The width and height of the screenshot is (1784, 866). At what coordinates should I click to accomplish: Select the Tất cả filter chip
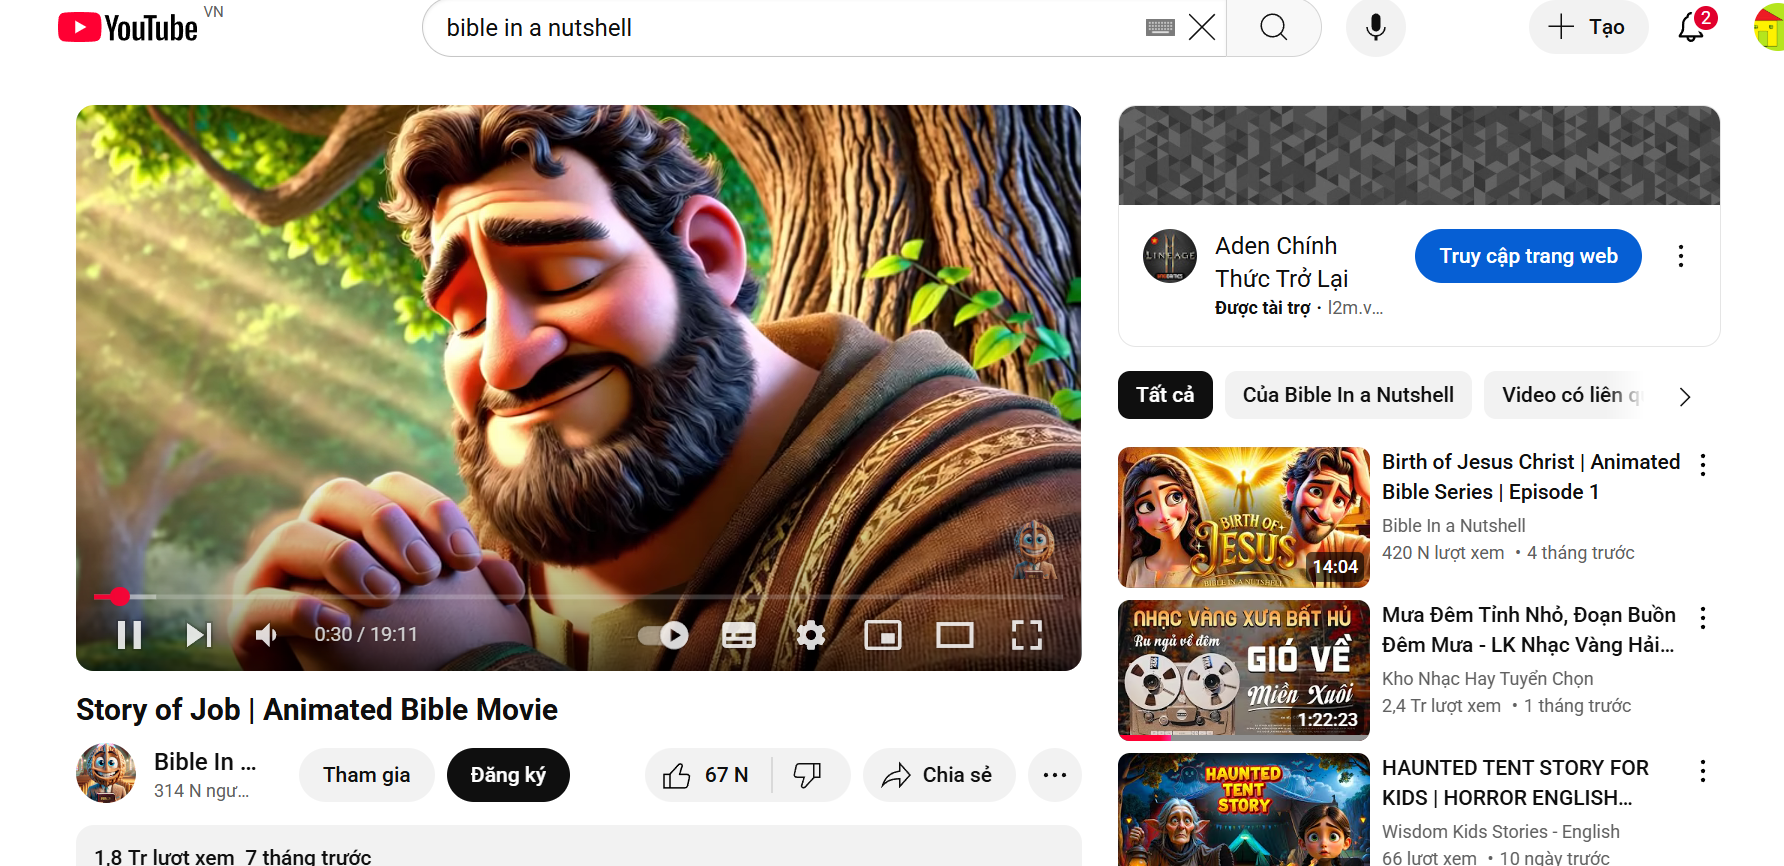(1165, 395)
